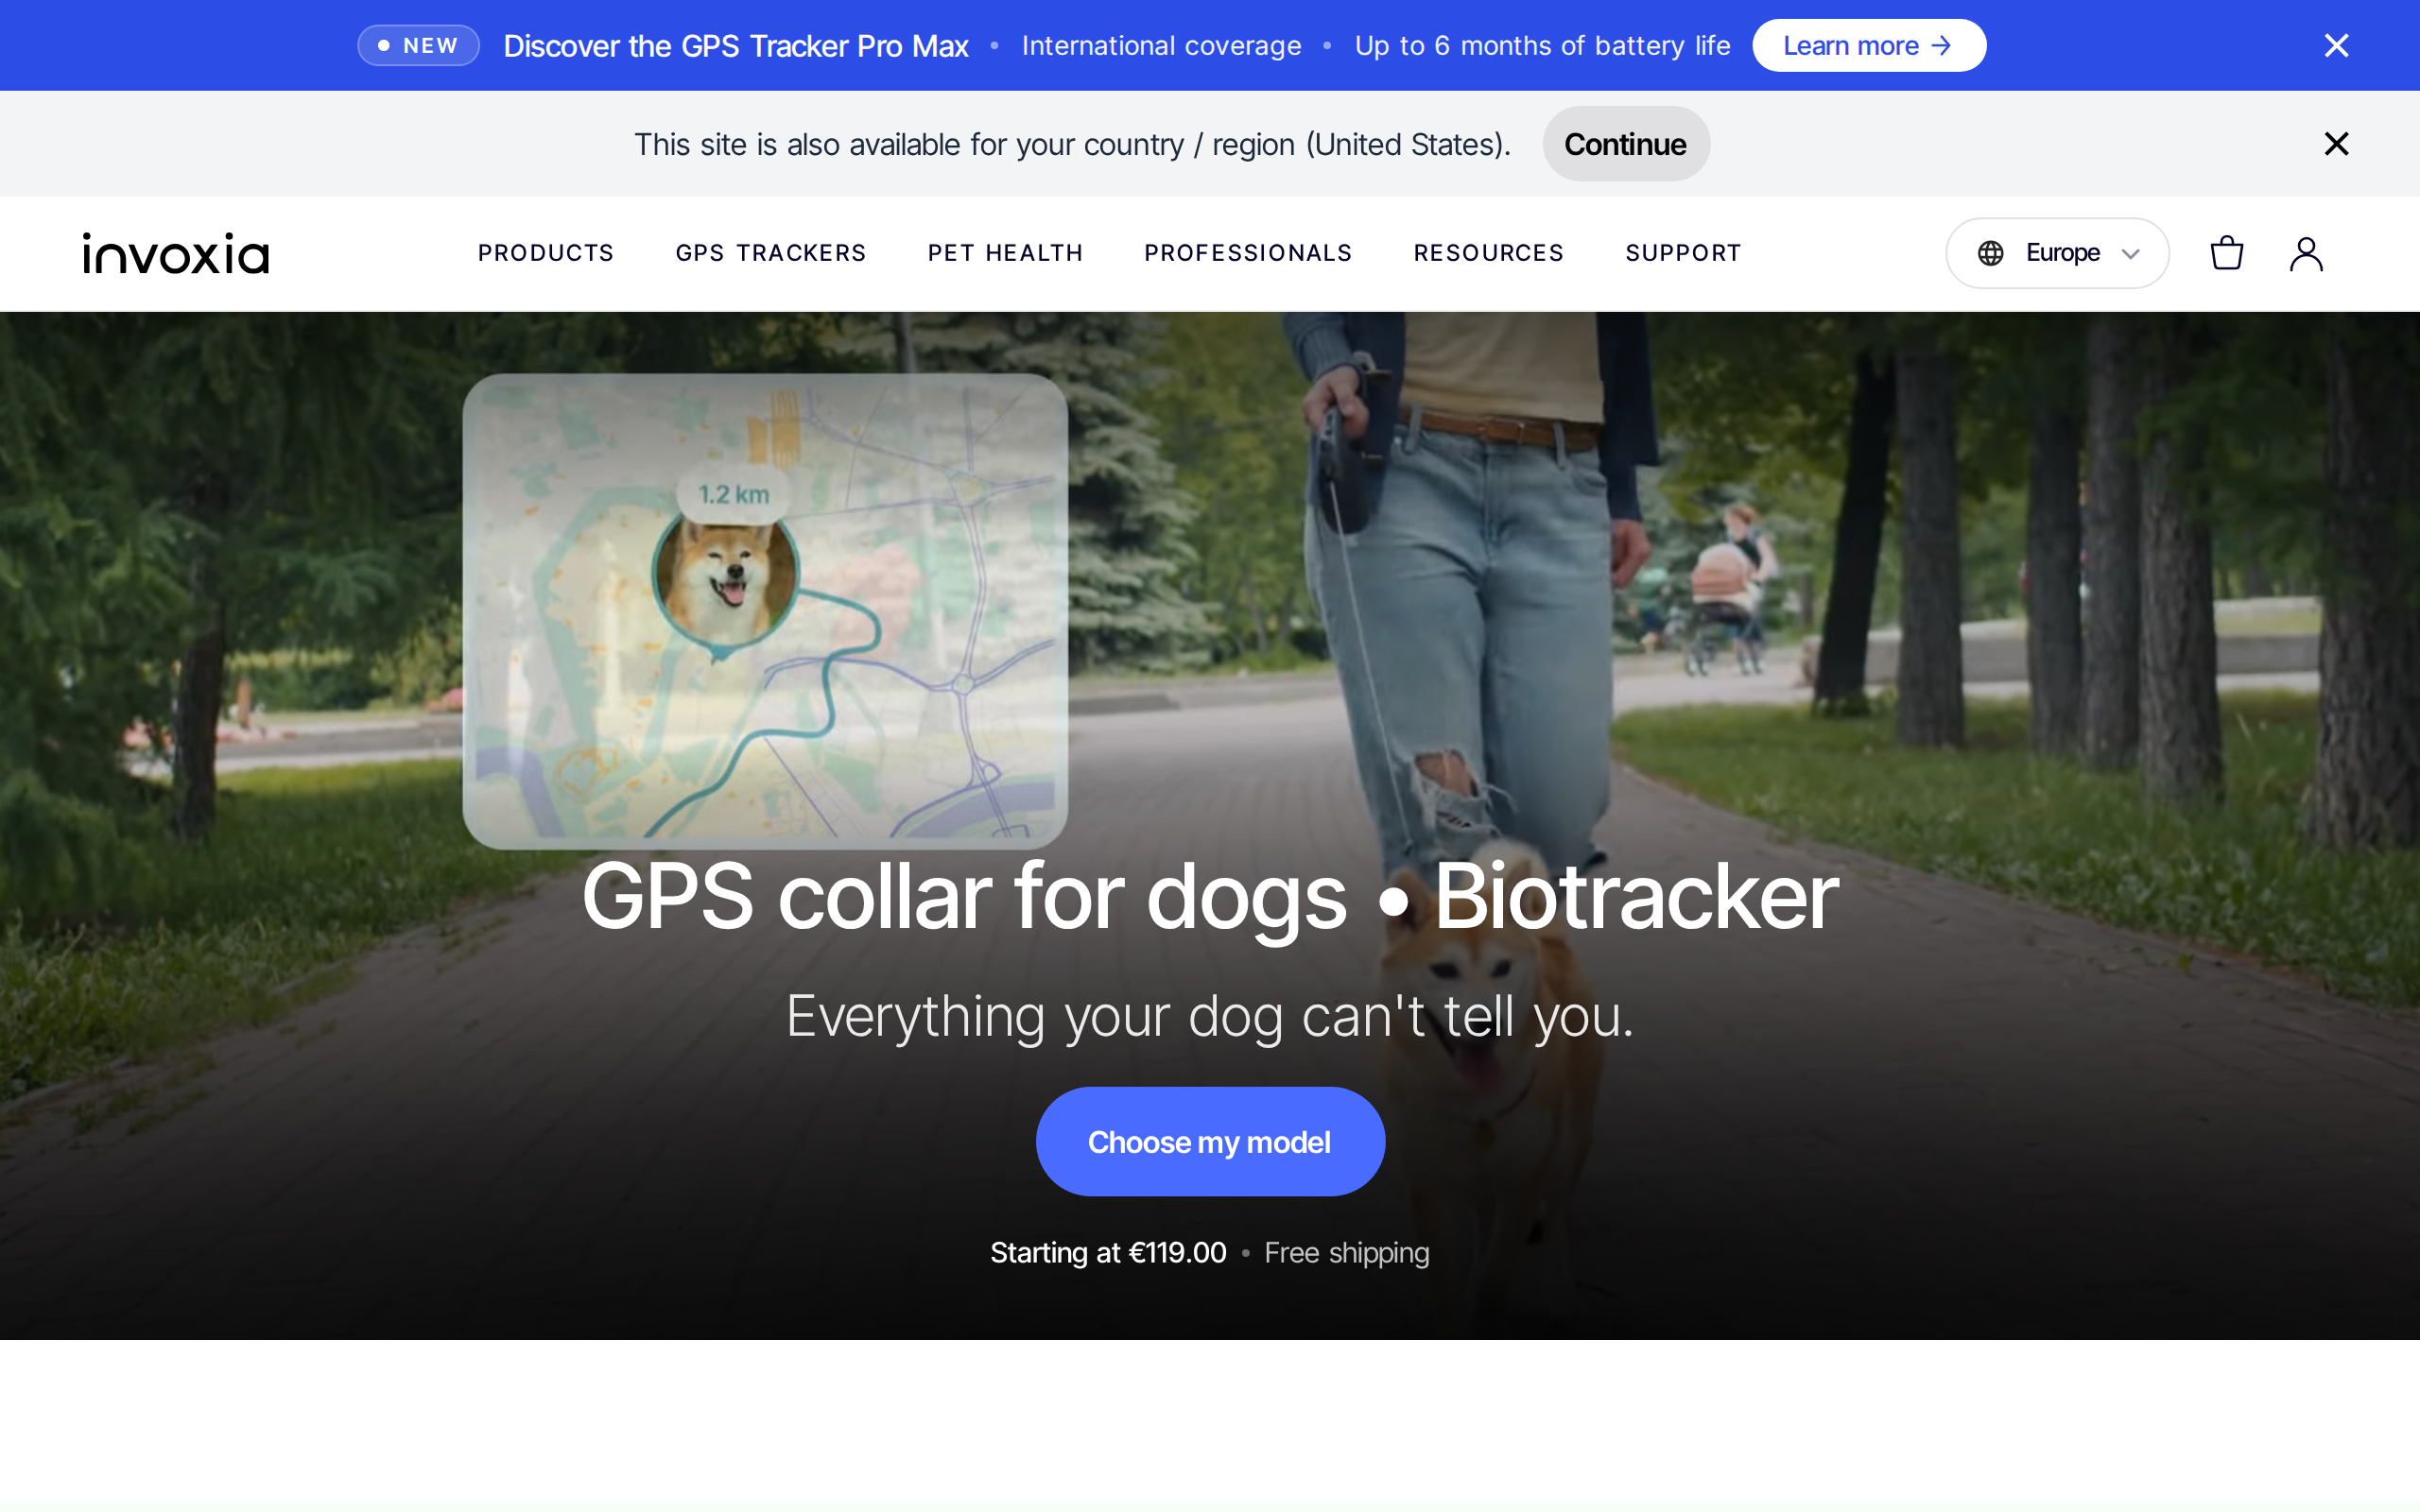Open the user account icon
This screenshot has width=2420, height=1512.
coord(2306,253)
